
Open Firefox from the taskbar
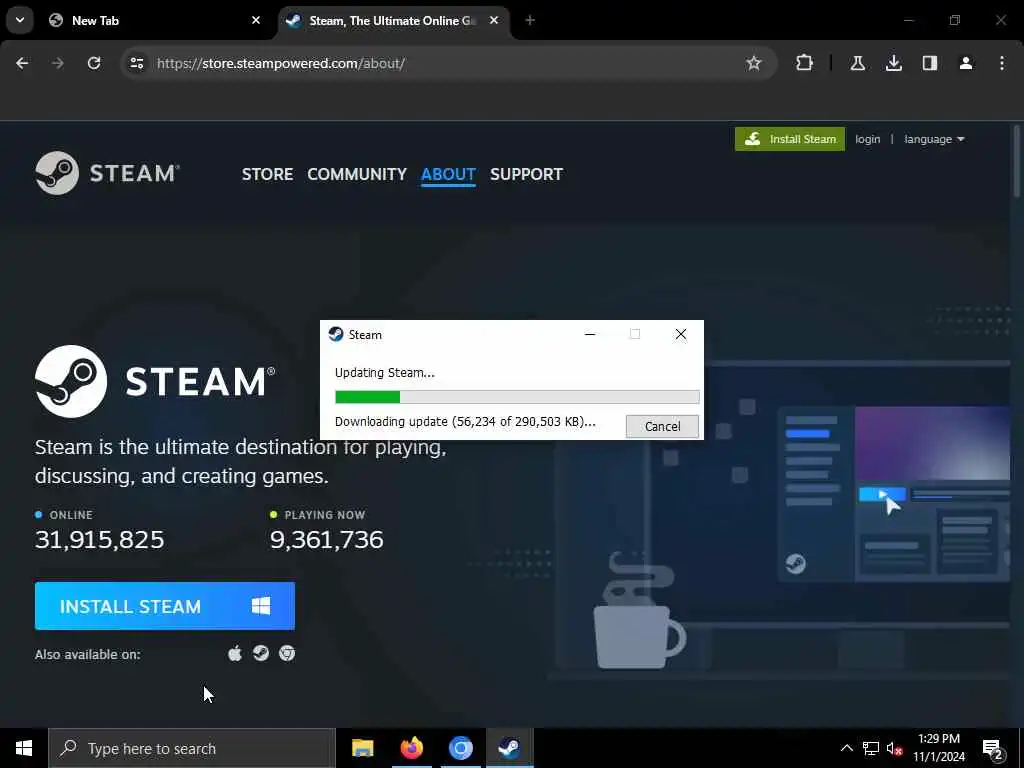(411, 748)
